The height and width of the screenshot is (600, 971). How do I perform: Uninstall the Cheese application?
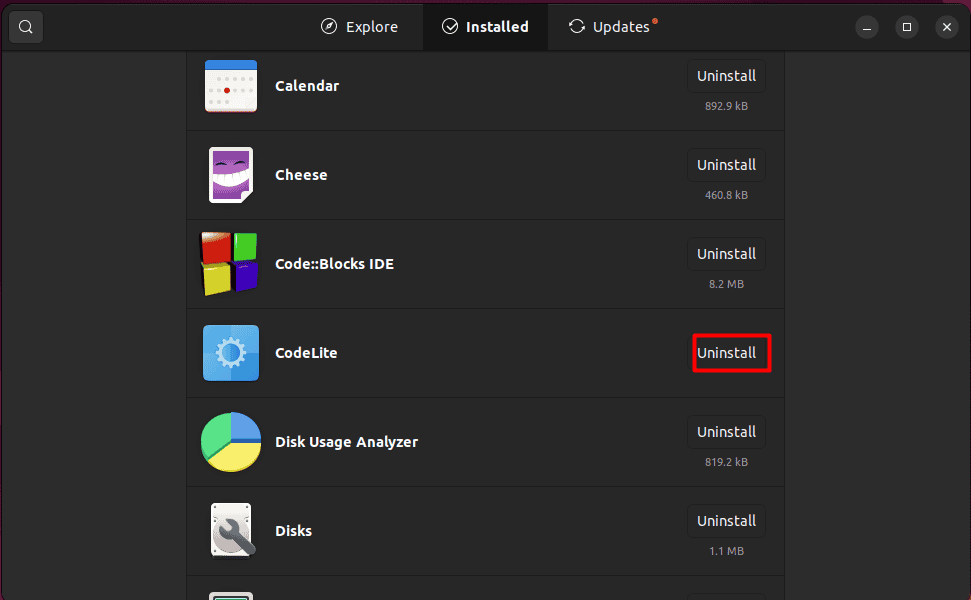(x=726, y=165)
